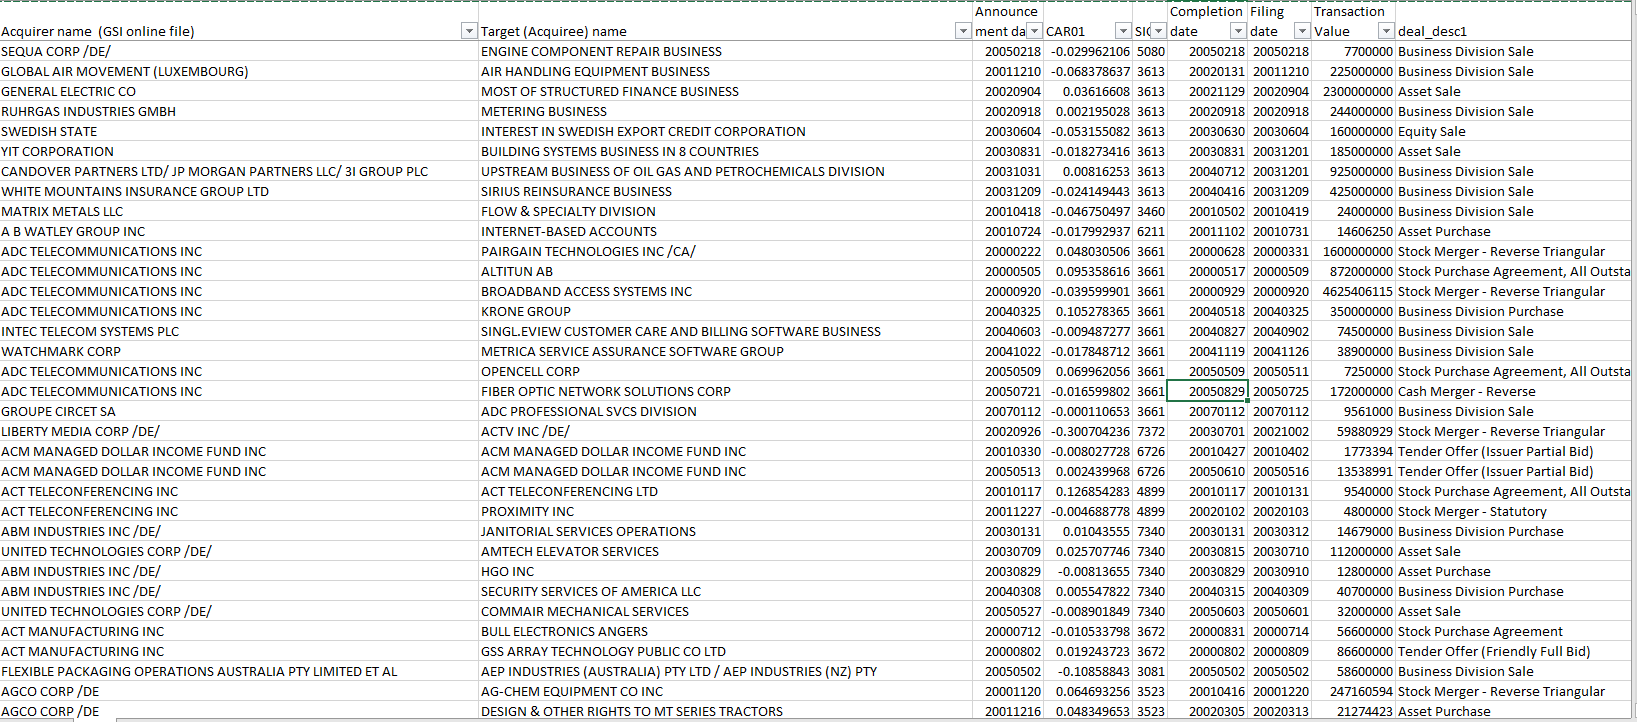The width and height of the screenshot is (1637, 722).
Task: Click the transaction value cell '4625406115'
Action: [1354, 291]
